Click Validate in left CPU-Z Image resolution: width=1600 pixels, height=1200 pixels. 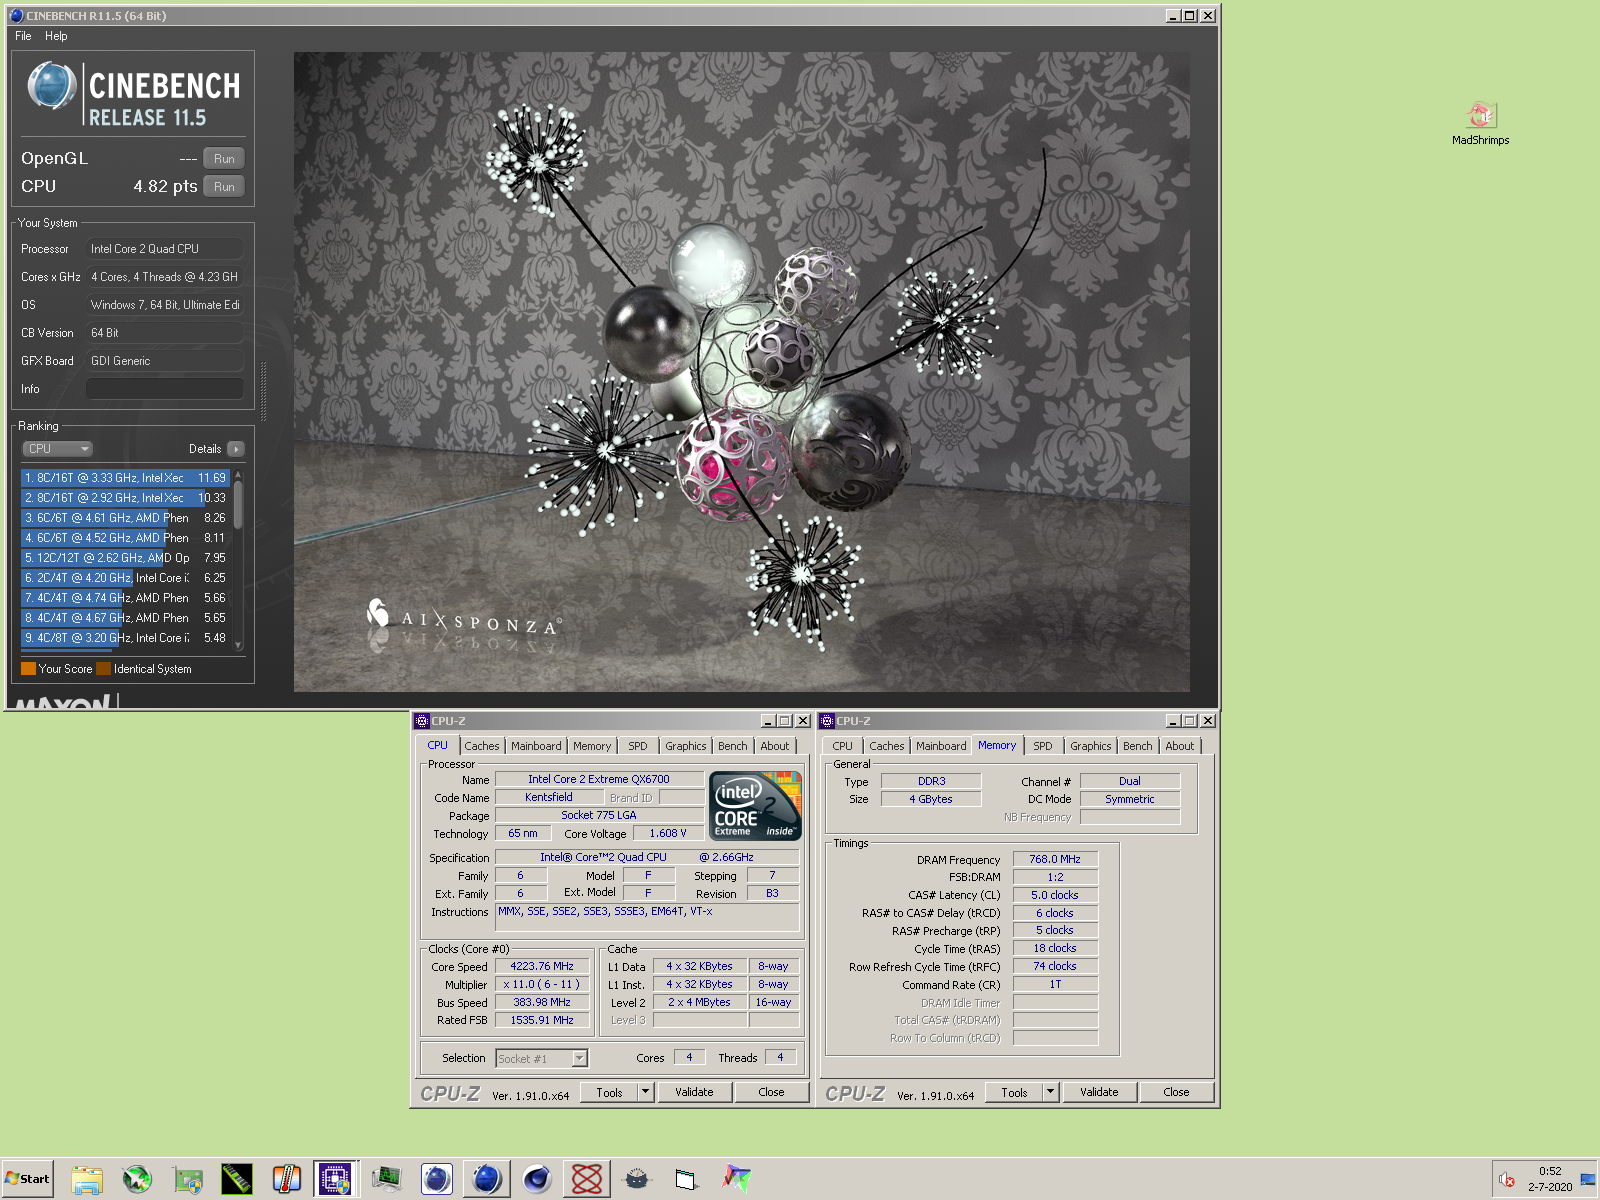coord(694,1092)
